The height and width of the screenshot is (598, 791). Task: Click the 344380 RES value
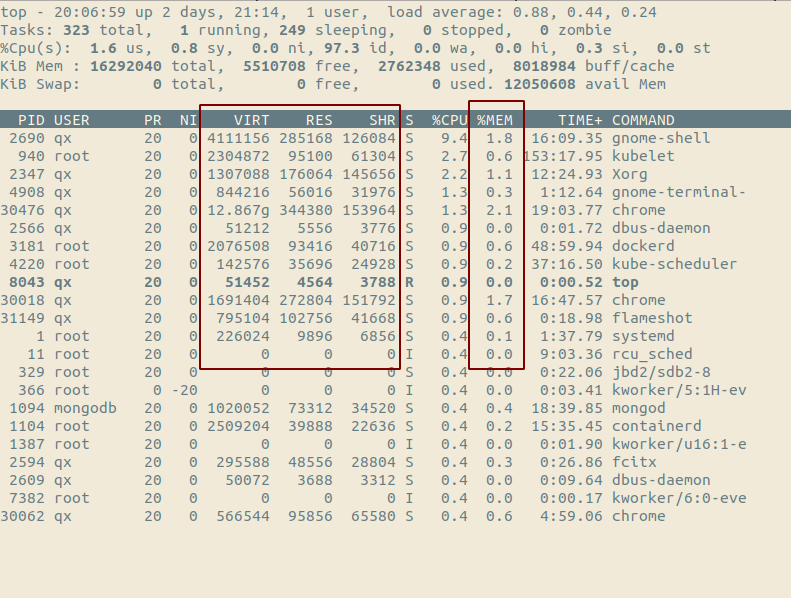(x=306, y=210)
